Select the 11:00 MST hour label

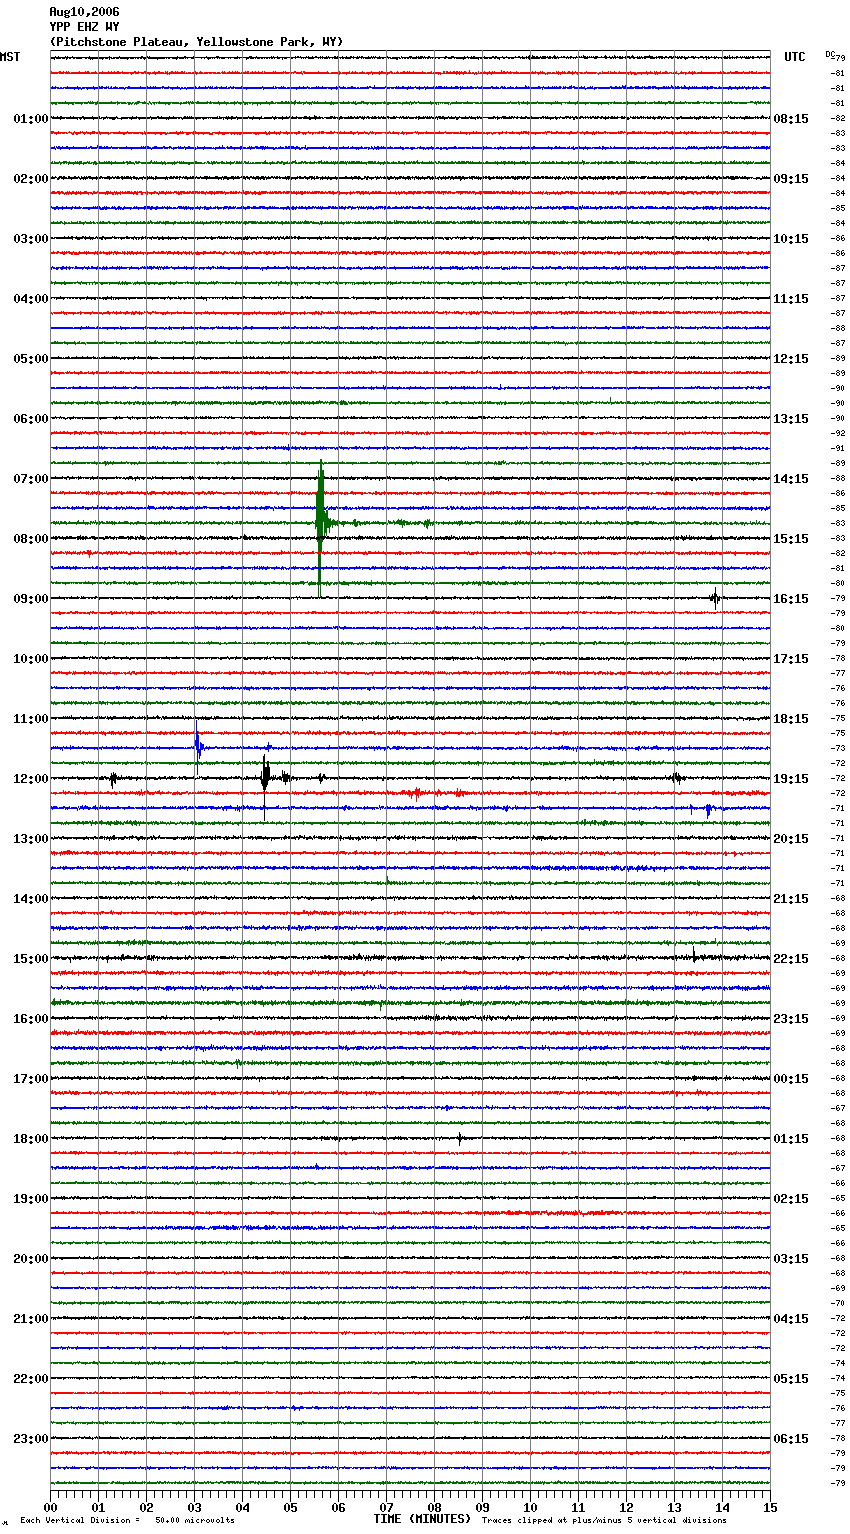click(31, 719)
